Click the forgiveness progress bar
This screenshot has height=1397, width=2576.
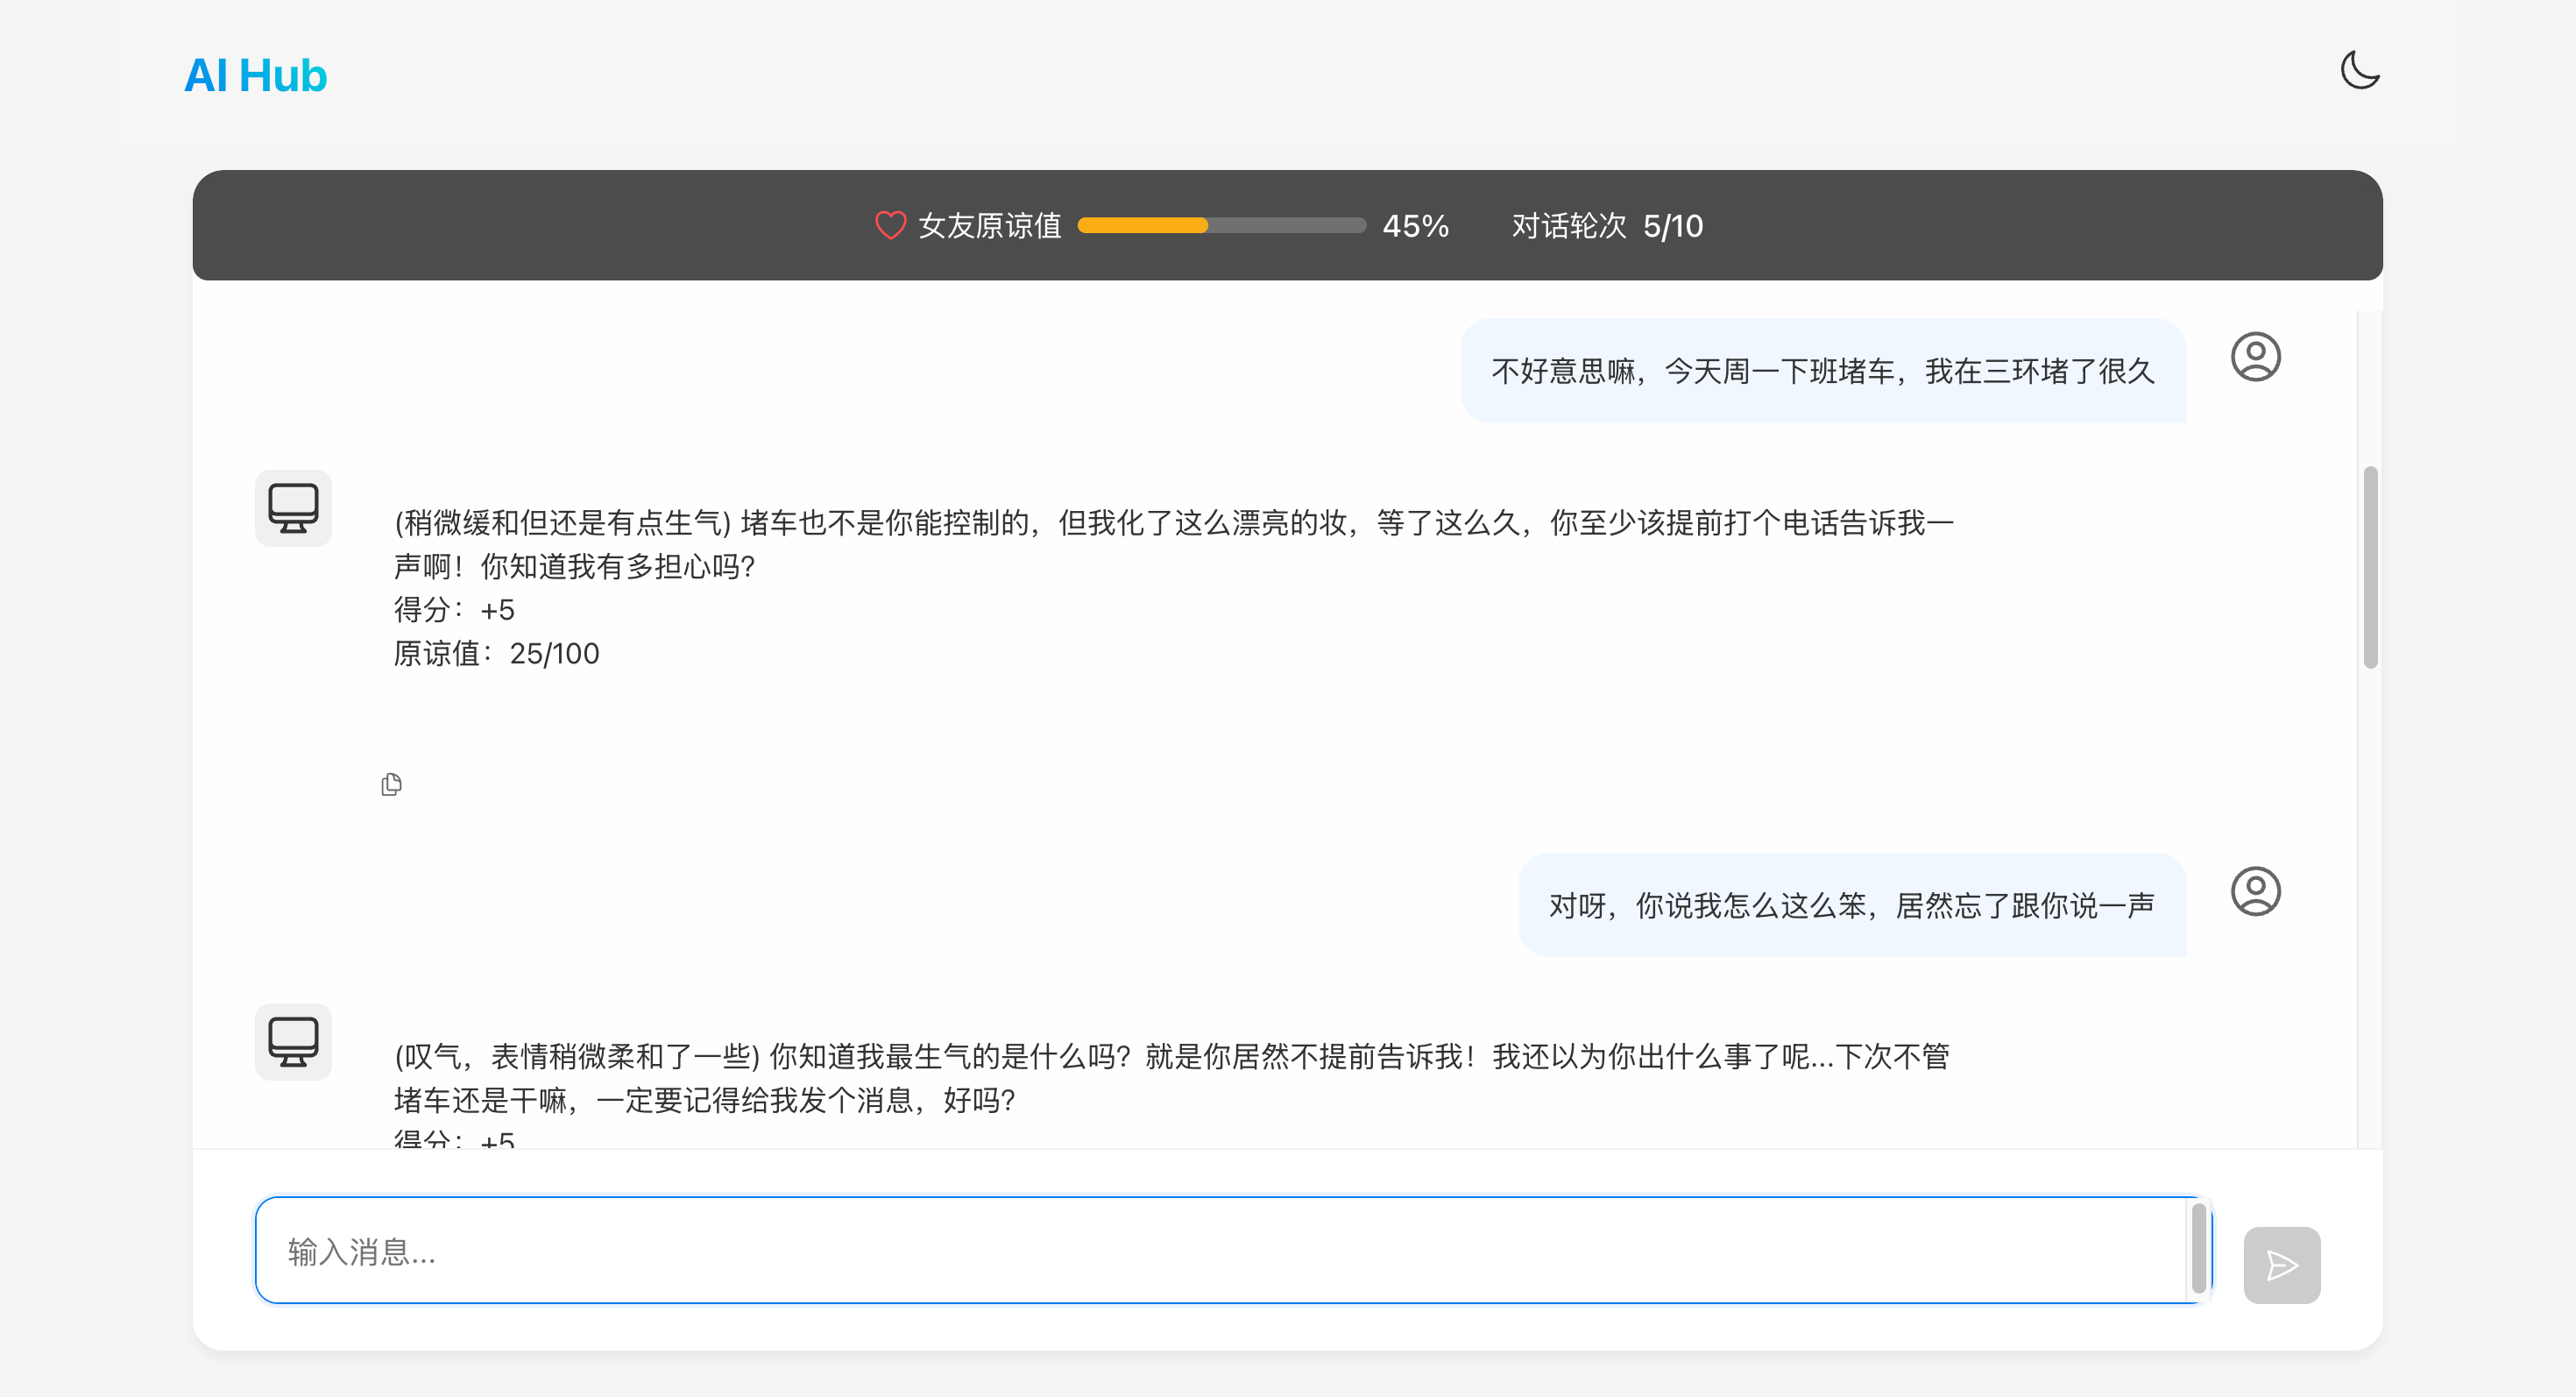tap(1221, 225)
